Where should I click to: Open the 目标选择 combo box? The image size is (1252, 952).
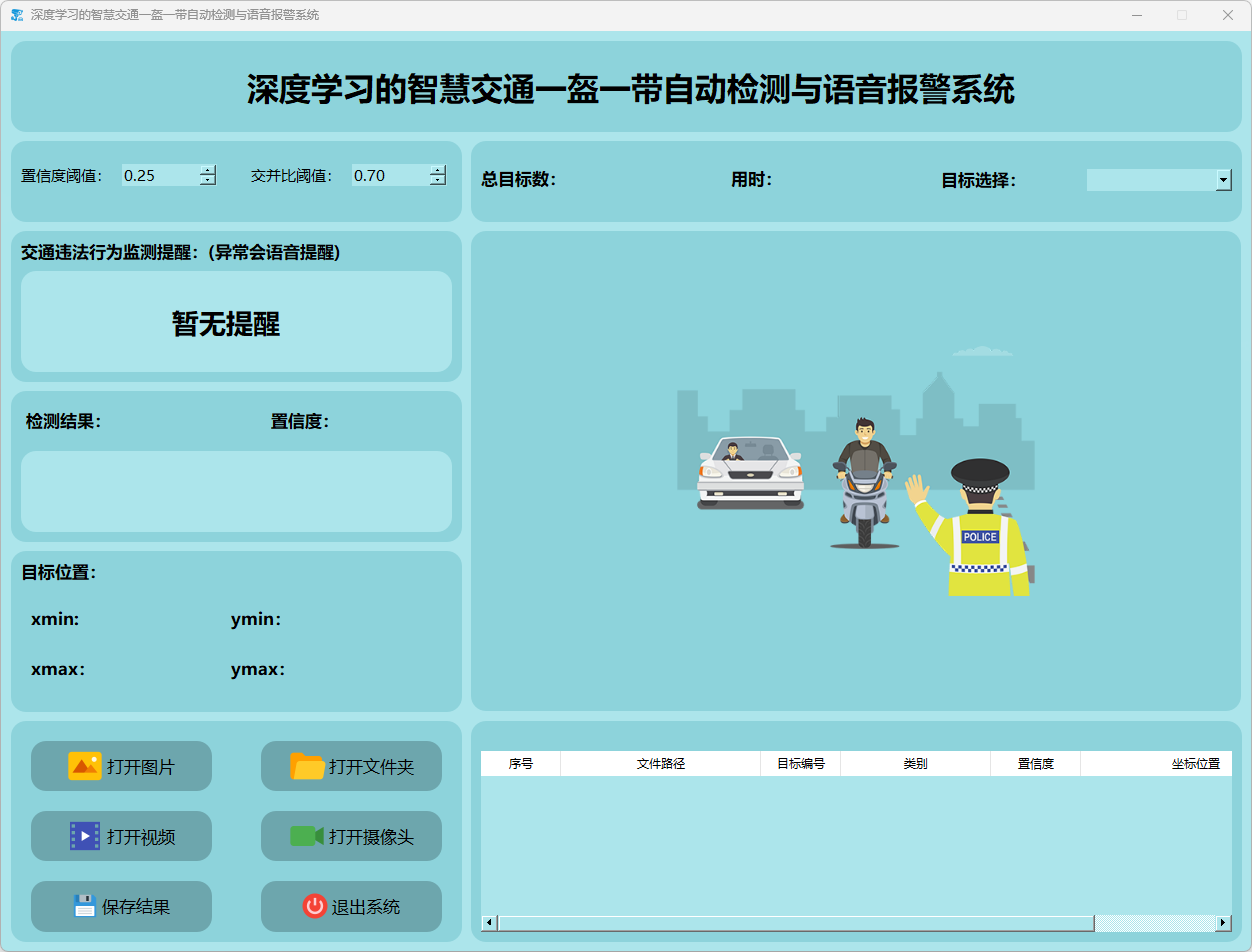[1150, 180]
